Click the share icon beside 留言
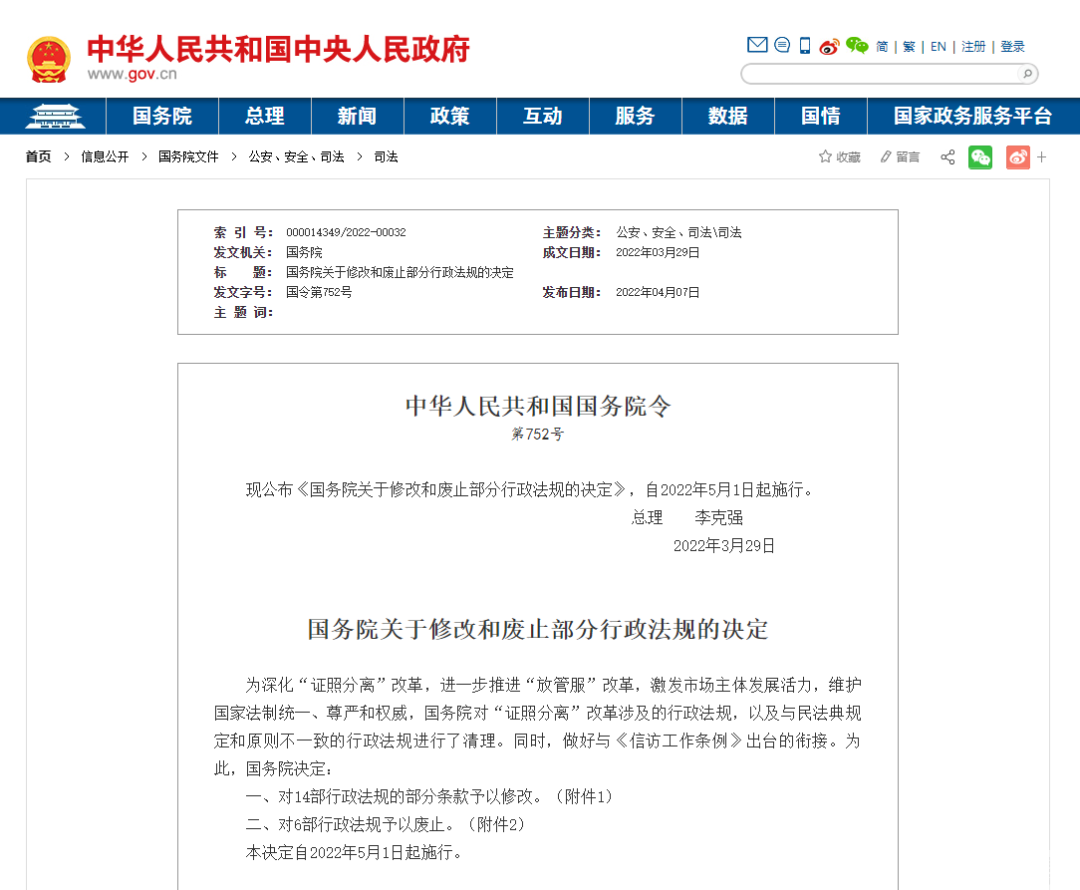This screenshot has width=1080, height=890. point(947,157)
